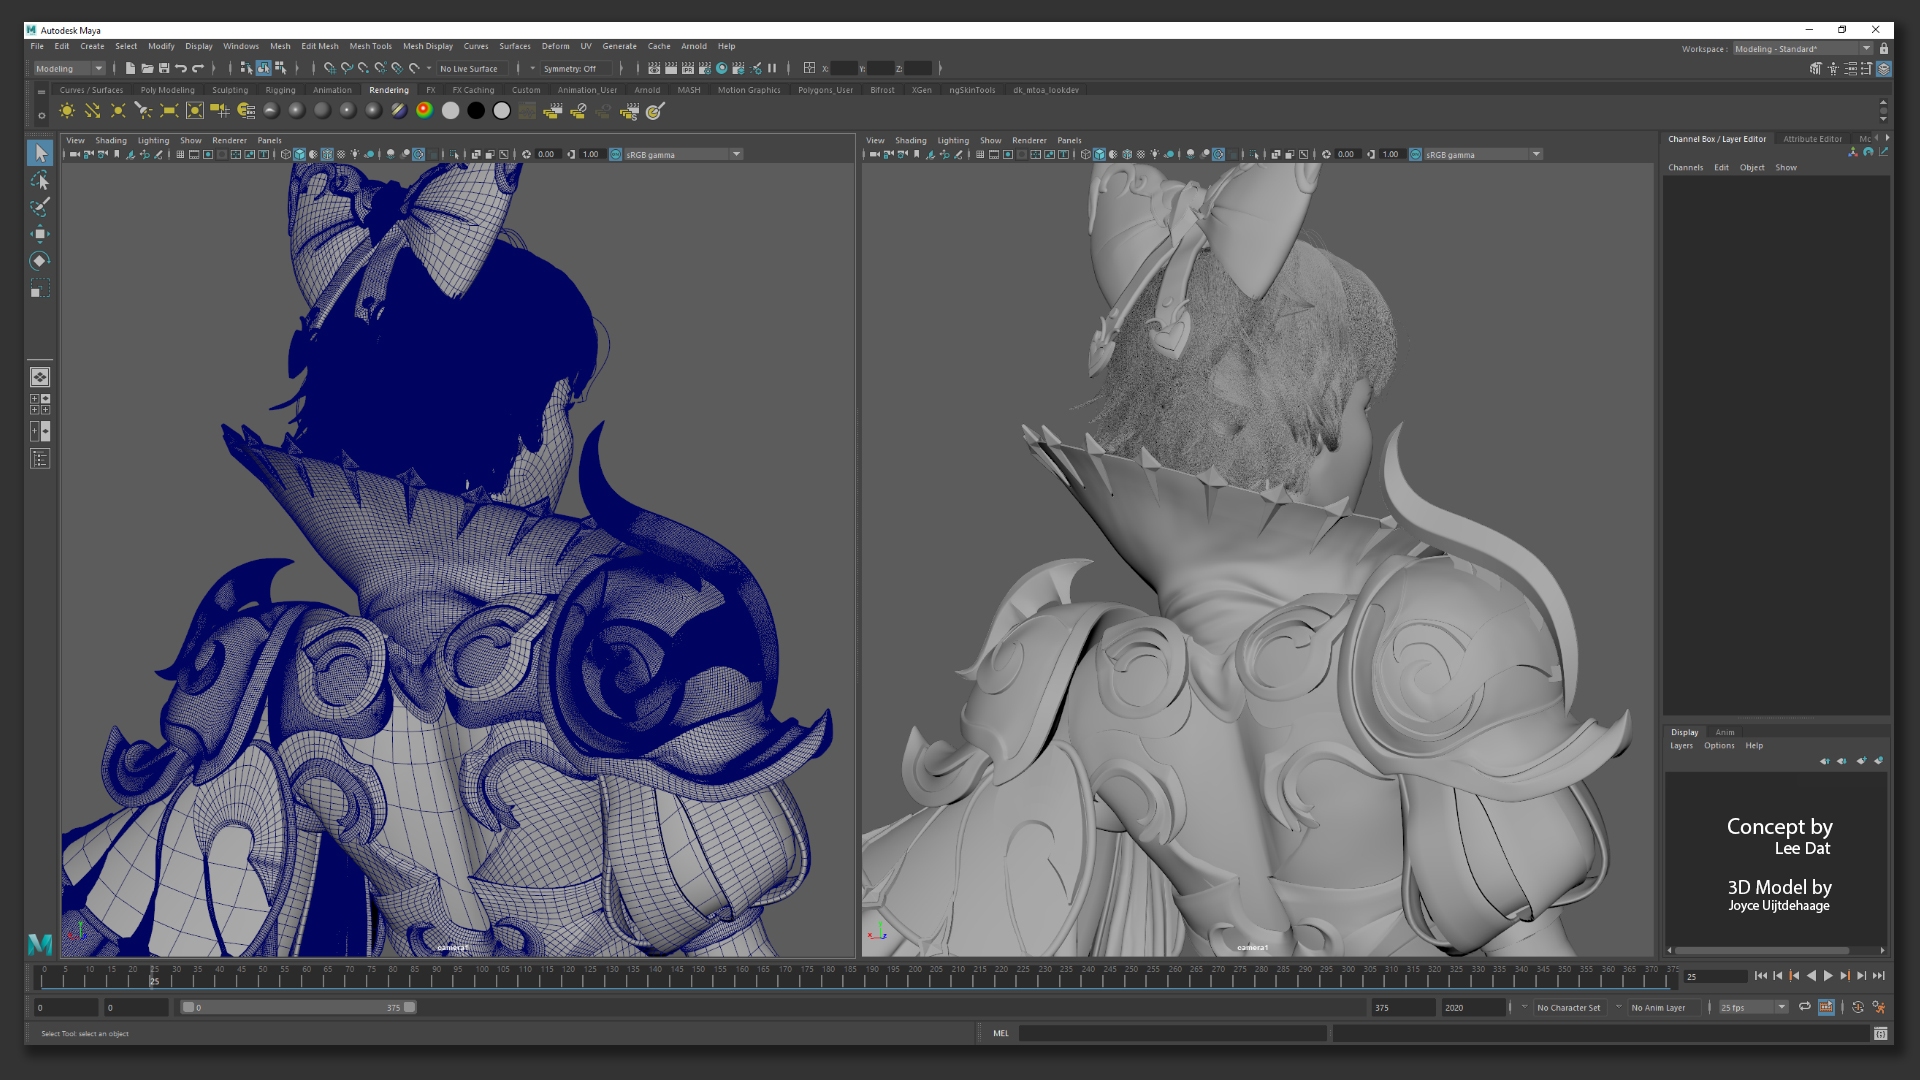1920x1080 pixels.
Task: Toggle use all lights in left viewport
Action: click(355, 154)
